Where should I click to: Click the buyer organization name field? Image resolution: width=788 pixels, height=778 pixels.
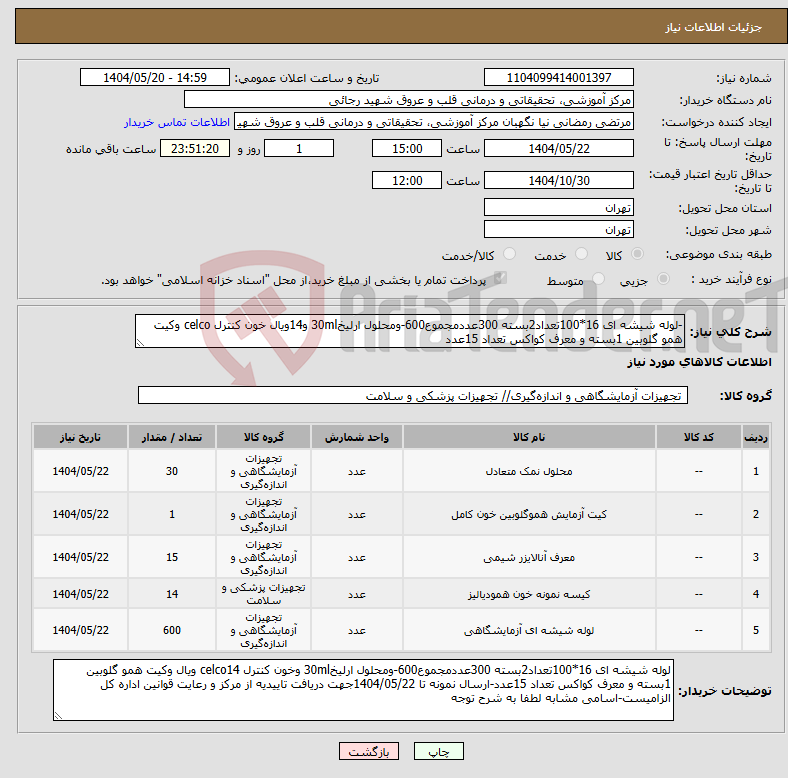click(x=409, y=100)
